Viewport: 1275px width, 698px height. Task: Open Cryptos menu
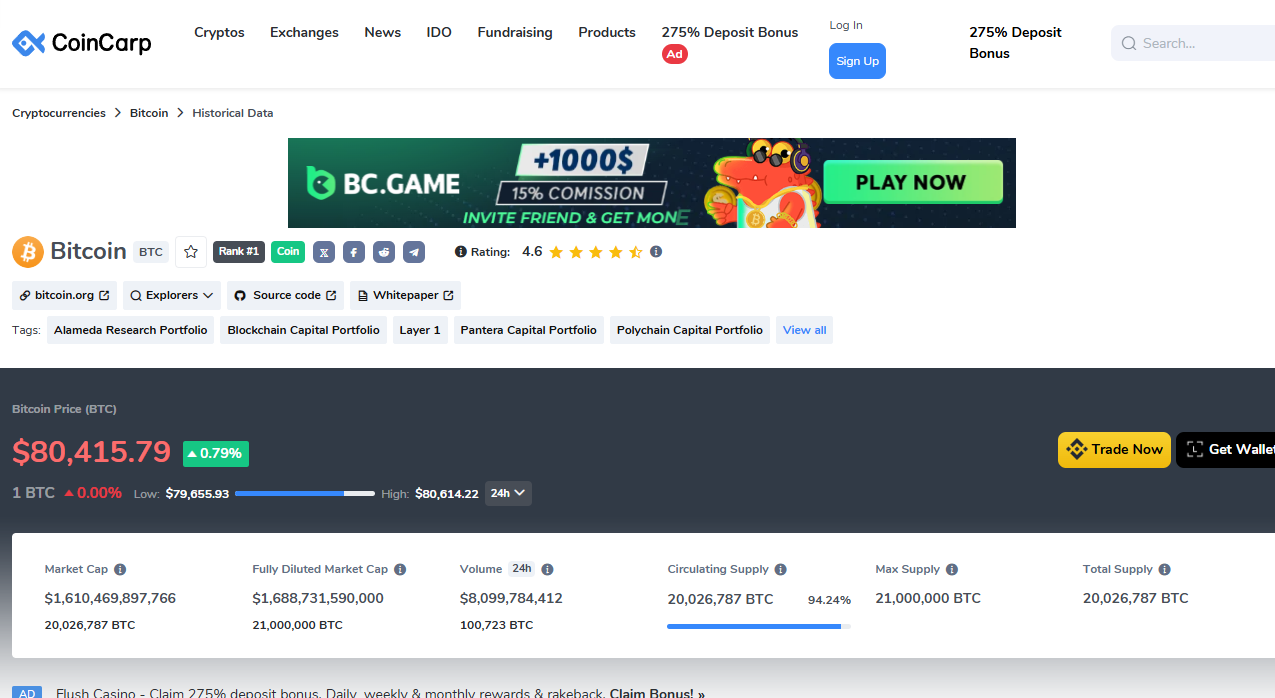tap(219, 32)
